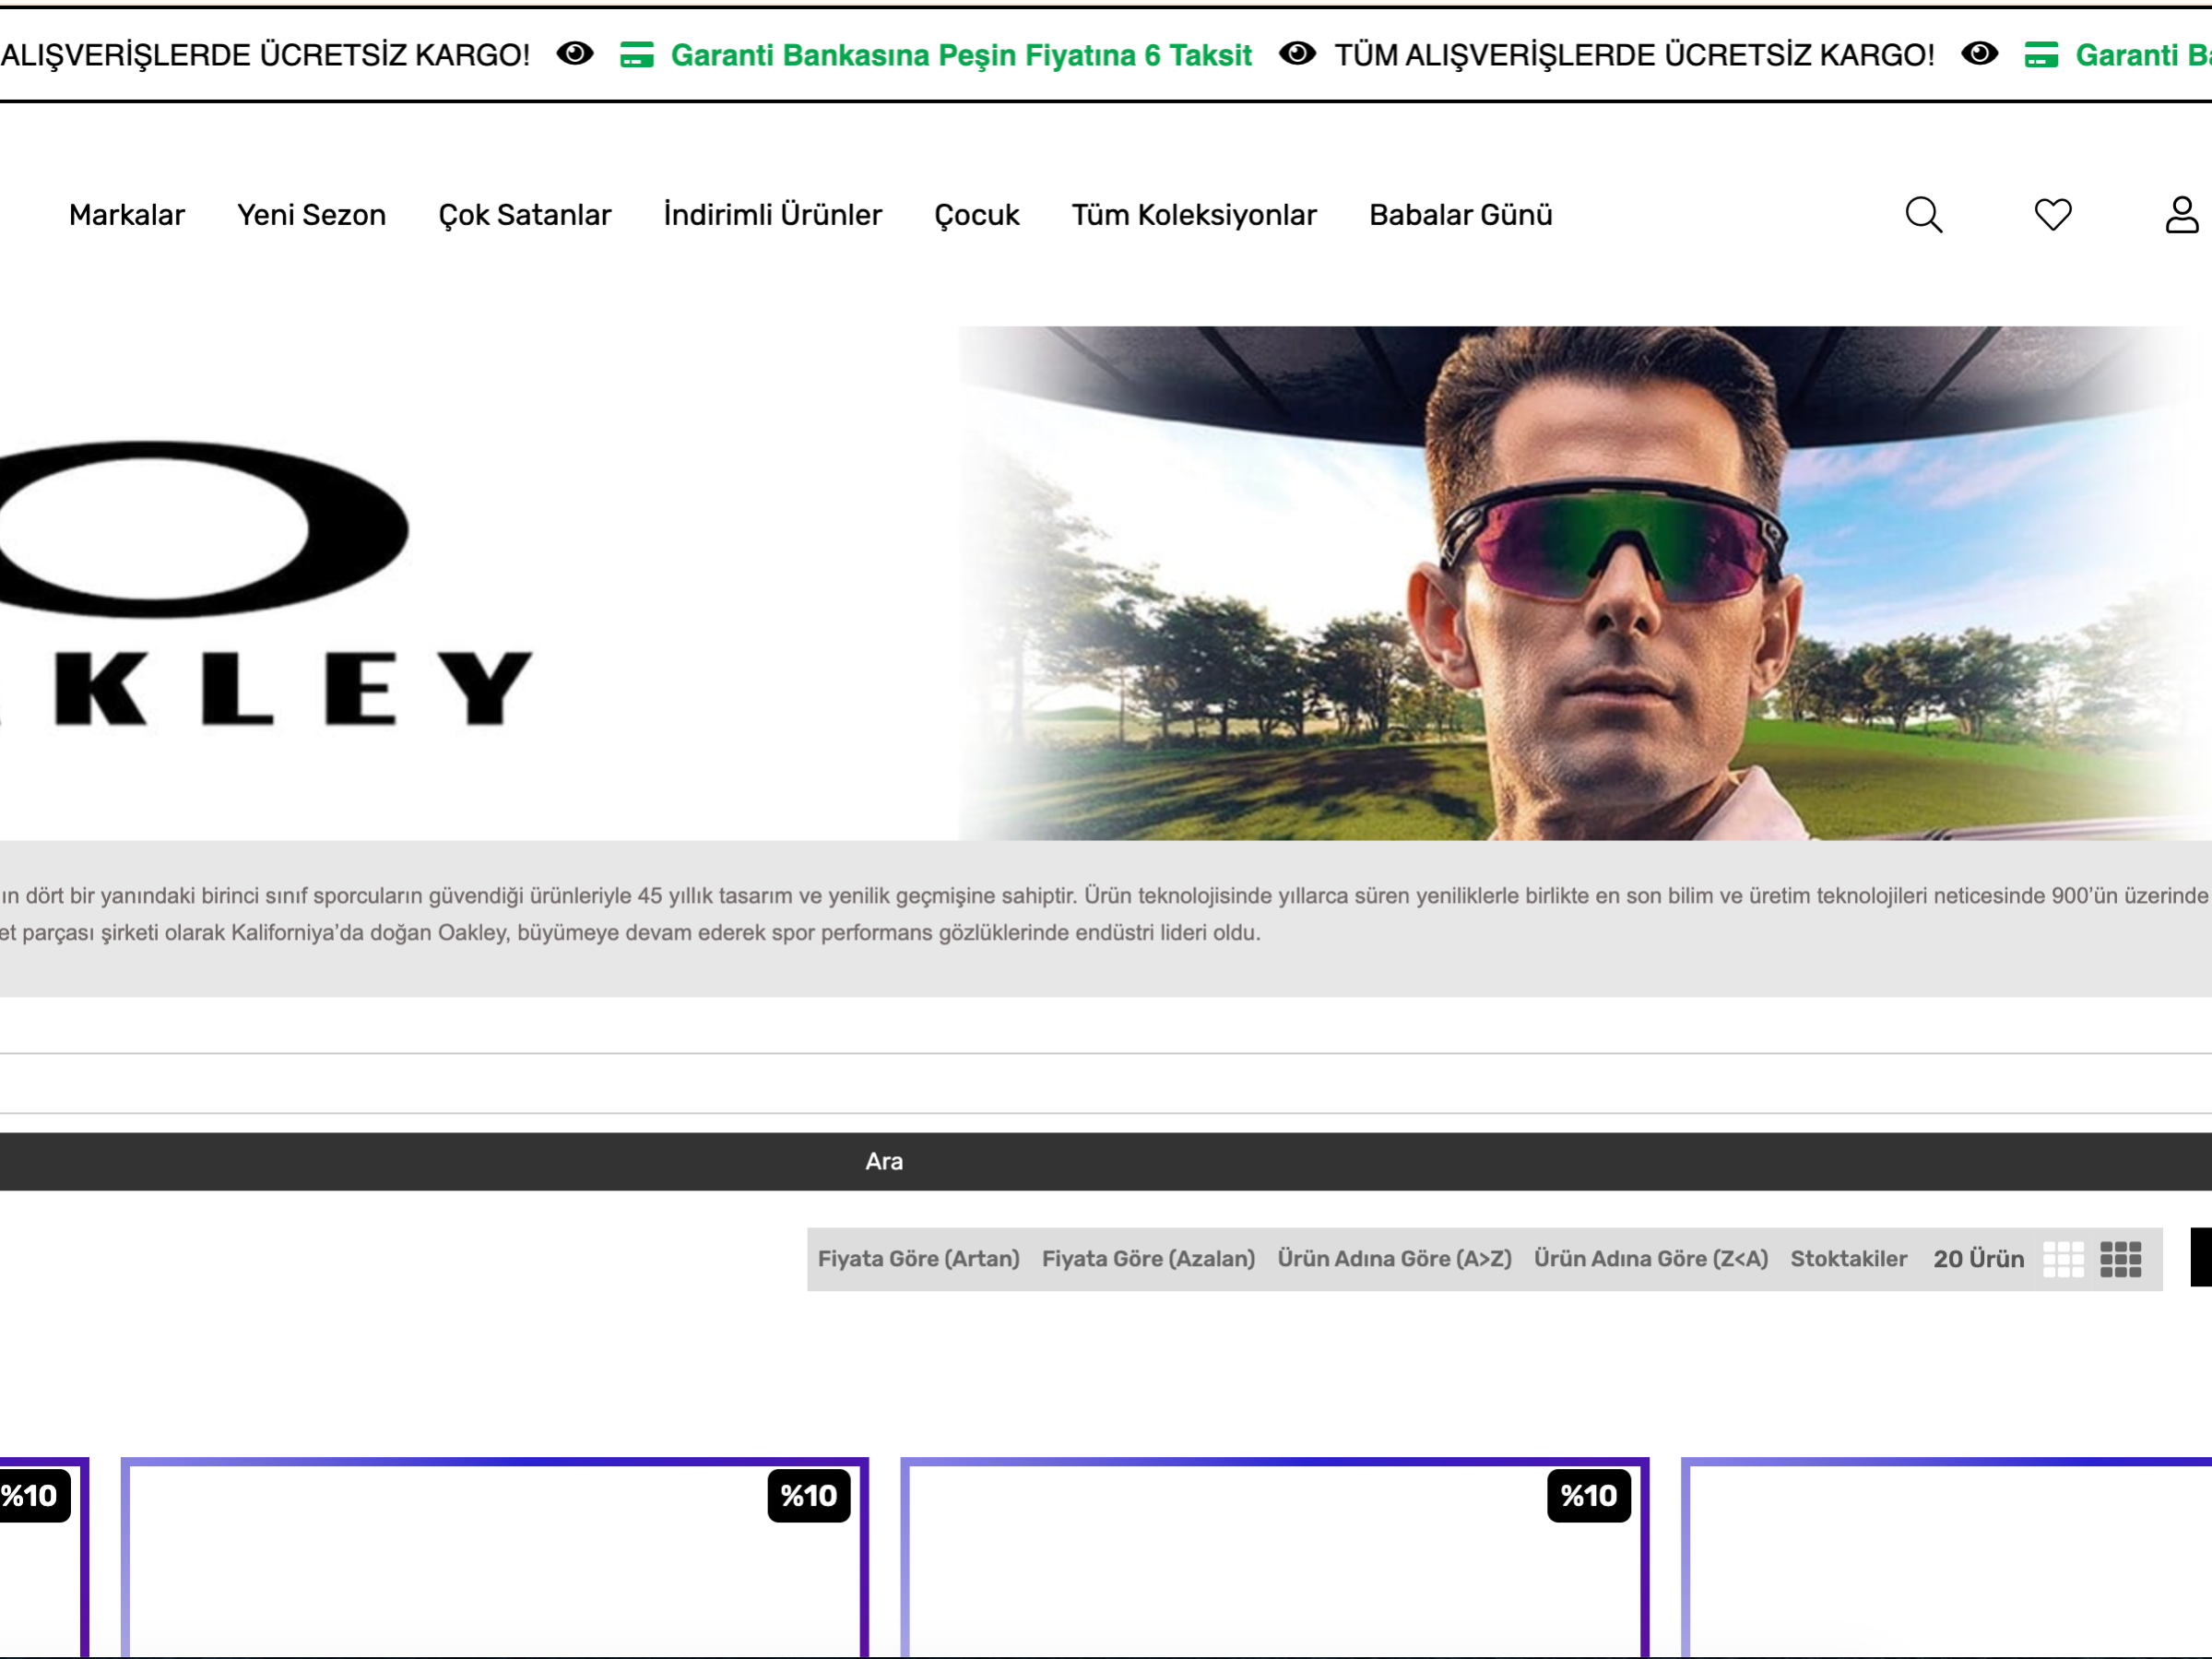The height and width of the screenshot is (1659, 2212).
Task: Click the description line mentioning 45 yıllık tasarım
Action: (x=1104, y=896)
